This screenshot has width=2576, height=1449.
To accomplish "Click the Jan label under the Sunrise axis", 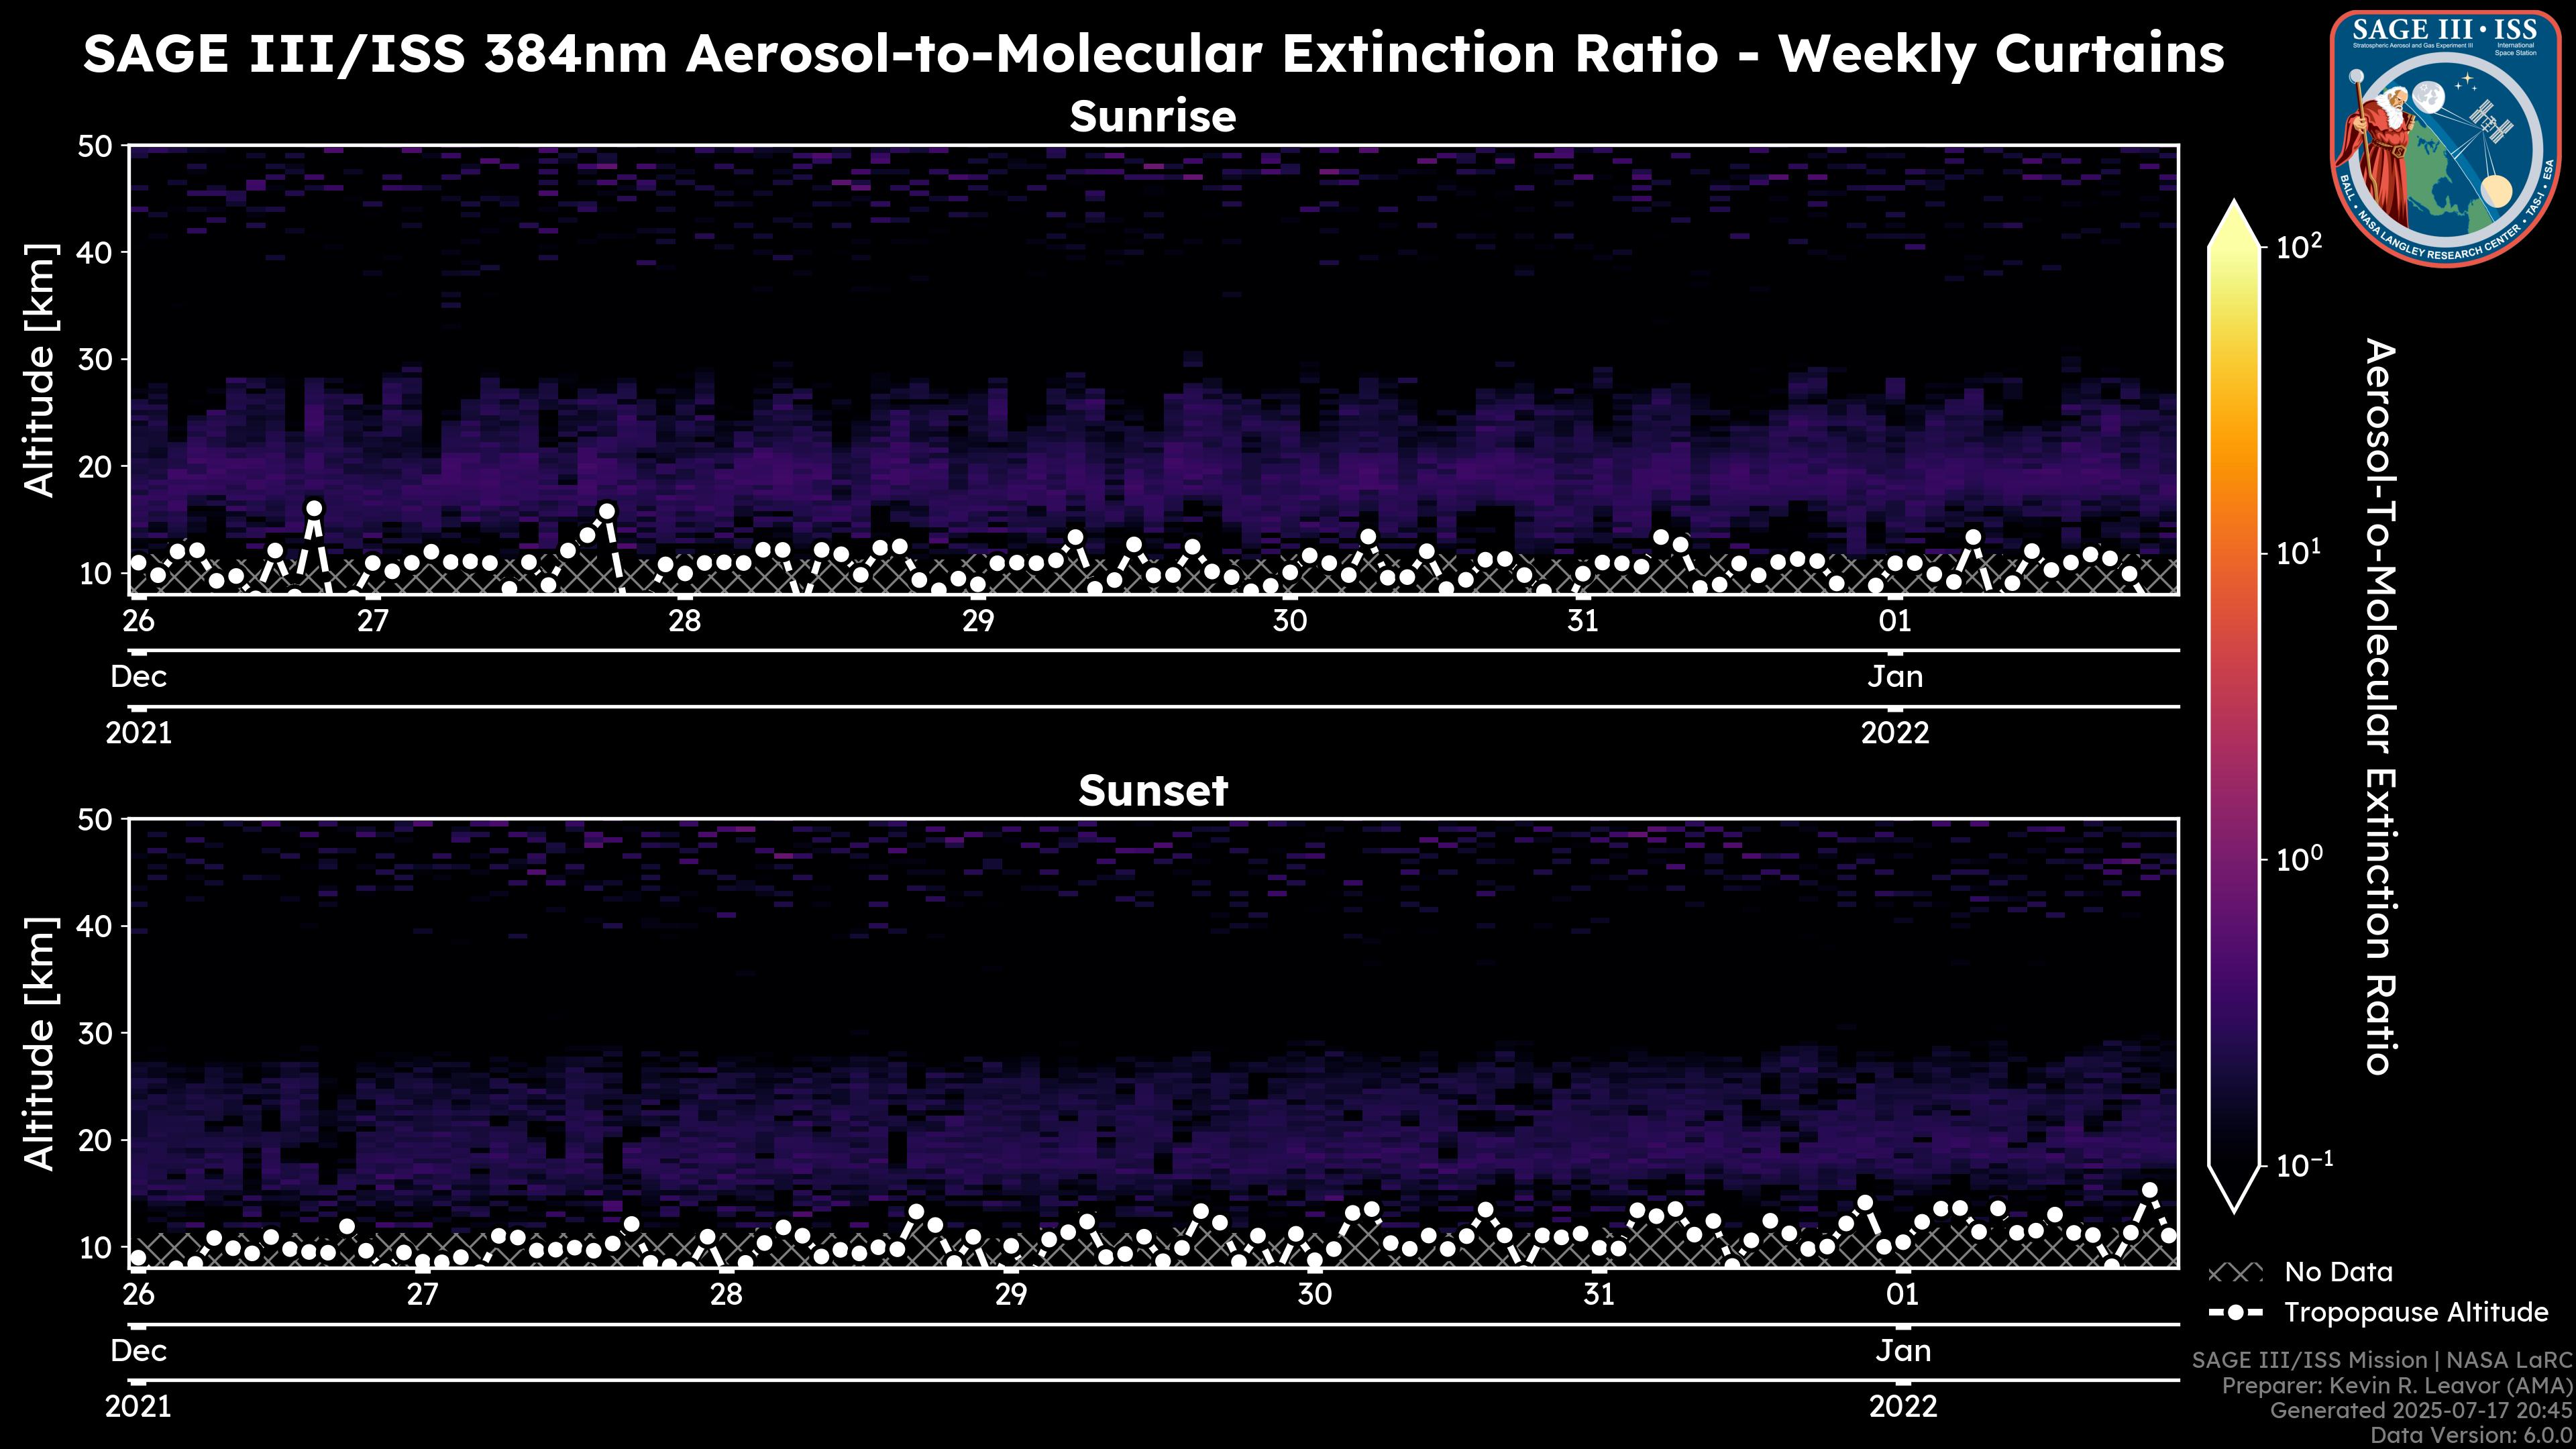I will [x=1894, y=677].
